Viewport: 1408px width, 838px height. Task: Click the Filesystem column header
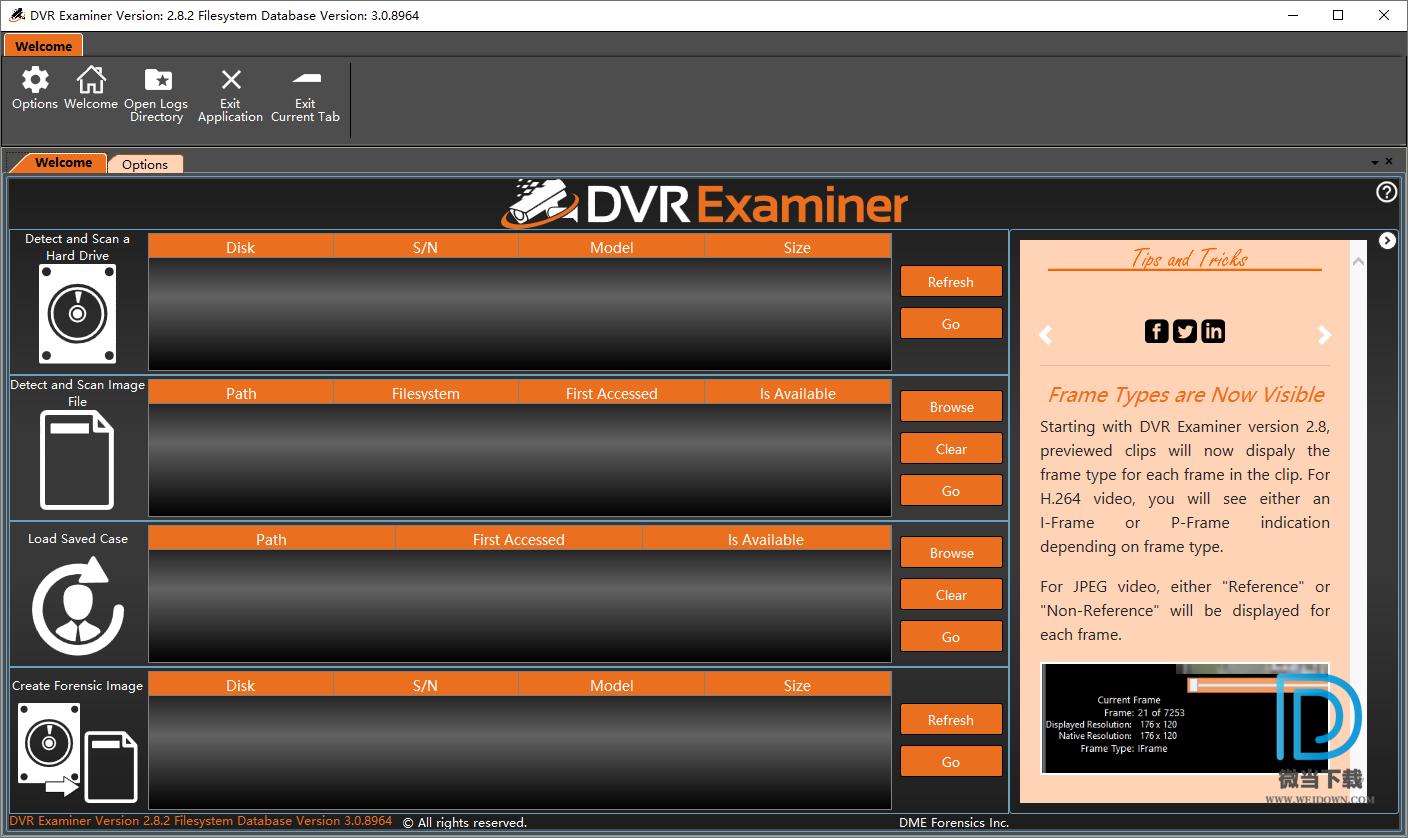426,393
